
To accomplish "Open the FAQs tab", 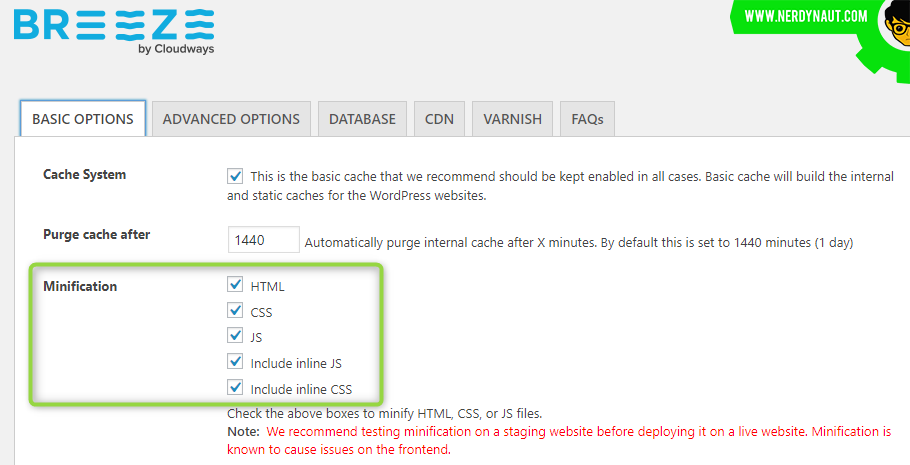I will [x=587, y=119].
